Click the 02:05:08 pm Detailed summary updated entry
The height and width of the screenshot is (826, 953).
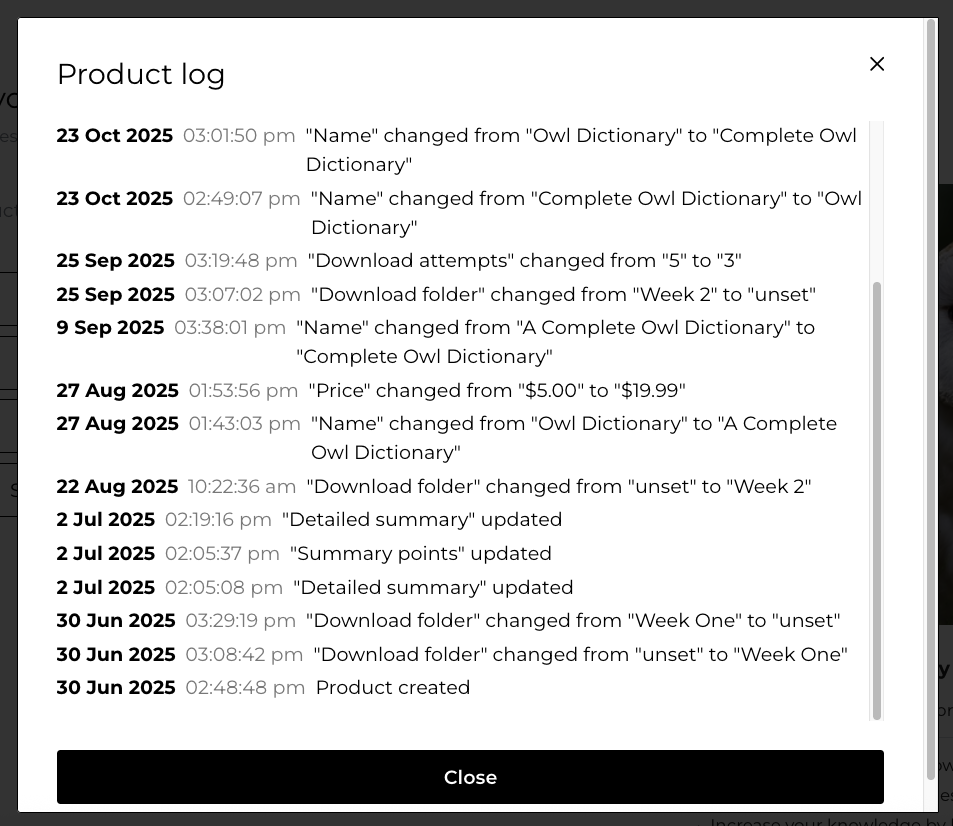433,588
